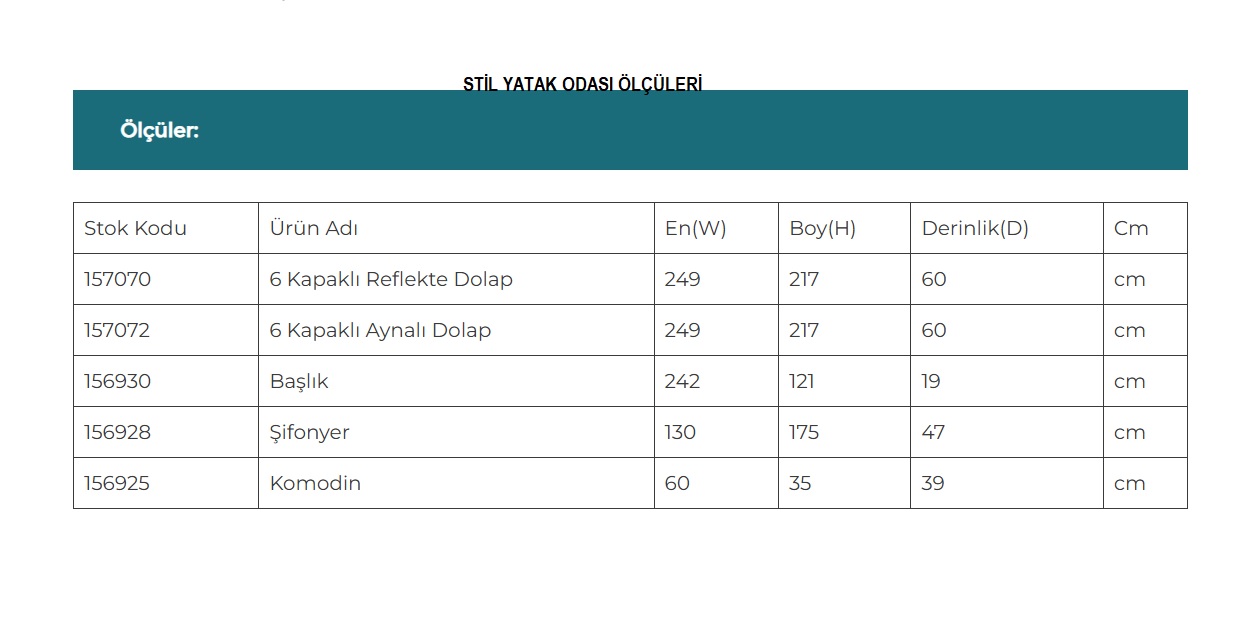Image resolution: width=1258 pixels, height=633 pixels.
Task: Click '6 Kapaklı Reflekte Dolap' product name
Action: pyautogui.click(x=391, y=279)
